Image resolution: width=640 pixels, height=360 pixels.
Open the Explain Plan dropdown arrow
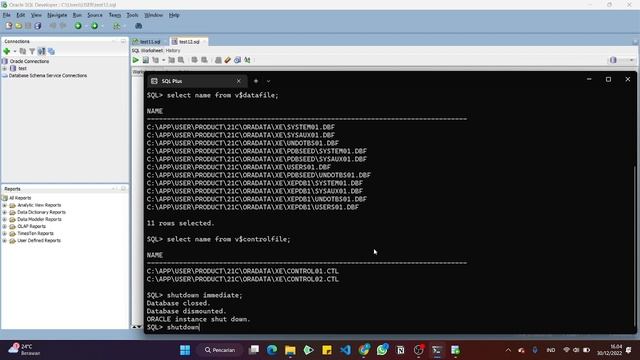pos(163,60)
